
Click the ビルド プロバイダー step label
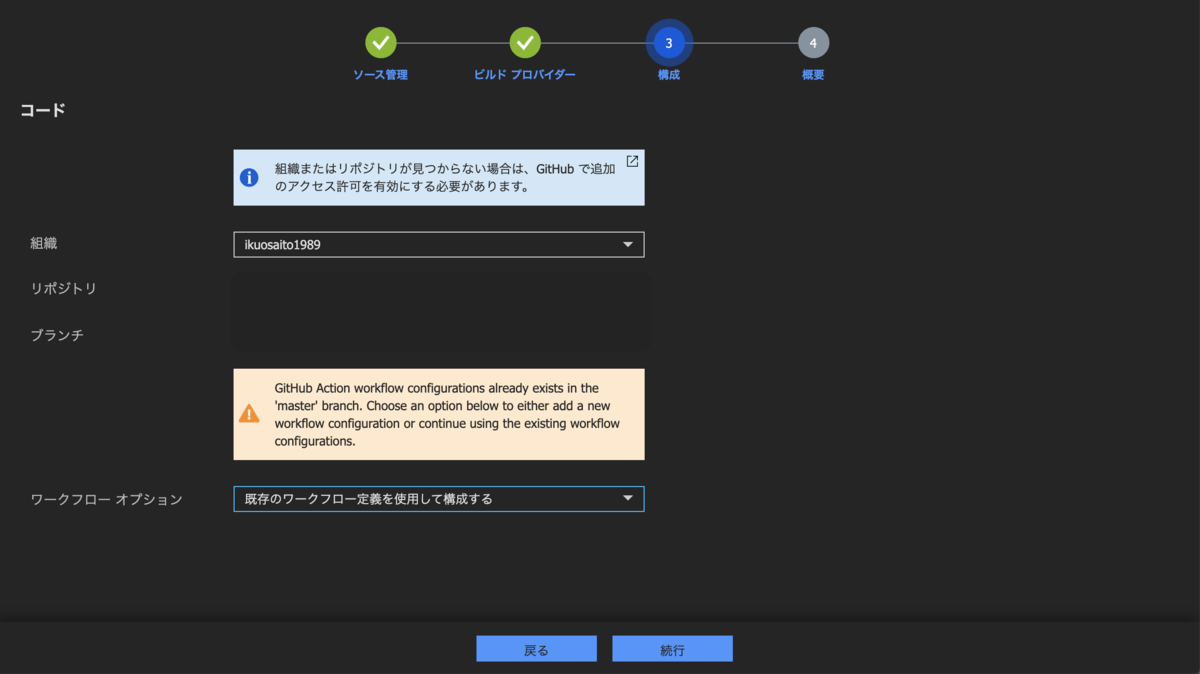(x=525, y=75)
